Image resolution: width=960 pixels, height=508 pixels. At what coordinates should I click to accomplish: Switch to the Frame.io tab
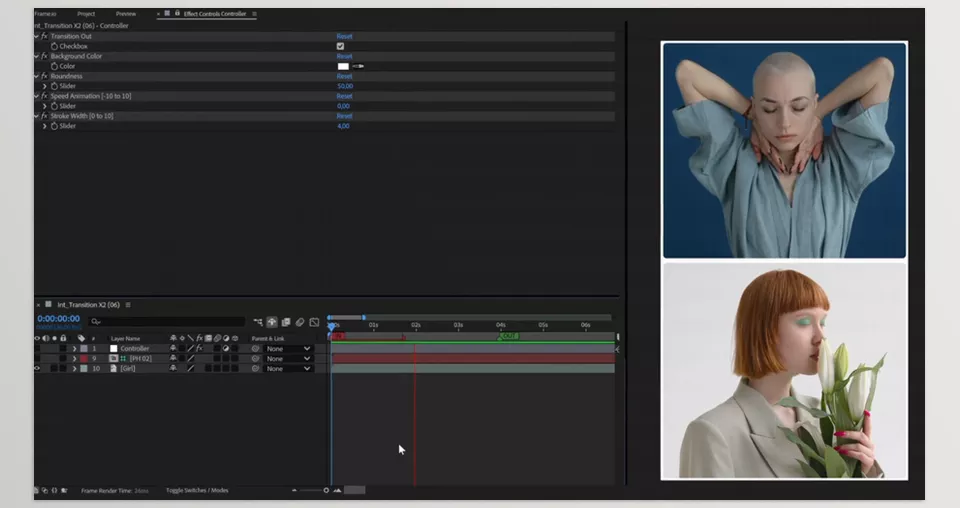coord(45,13)
